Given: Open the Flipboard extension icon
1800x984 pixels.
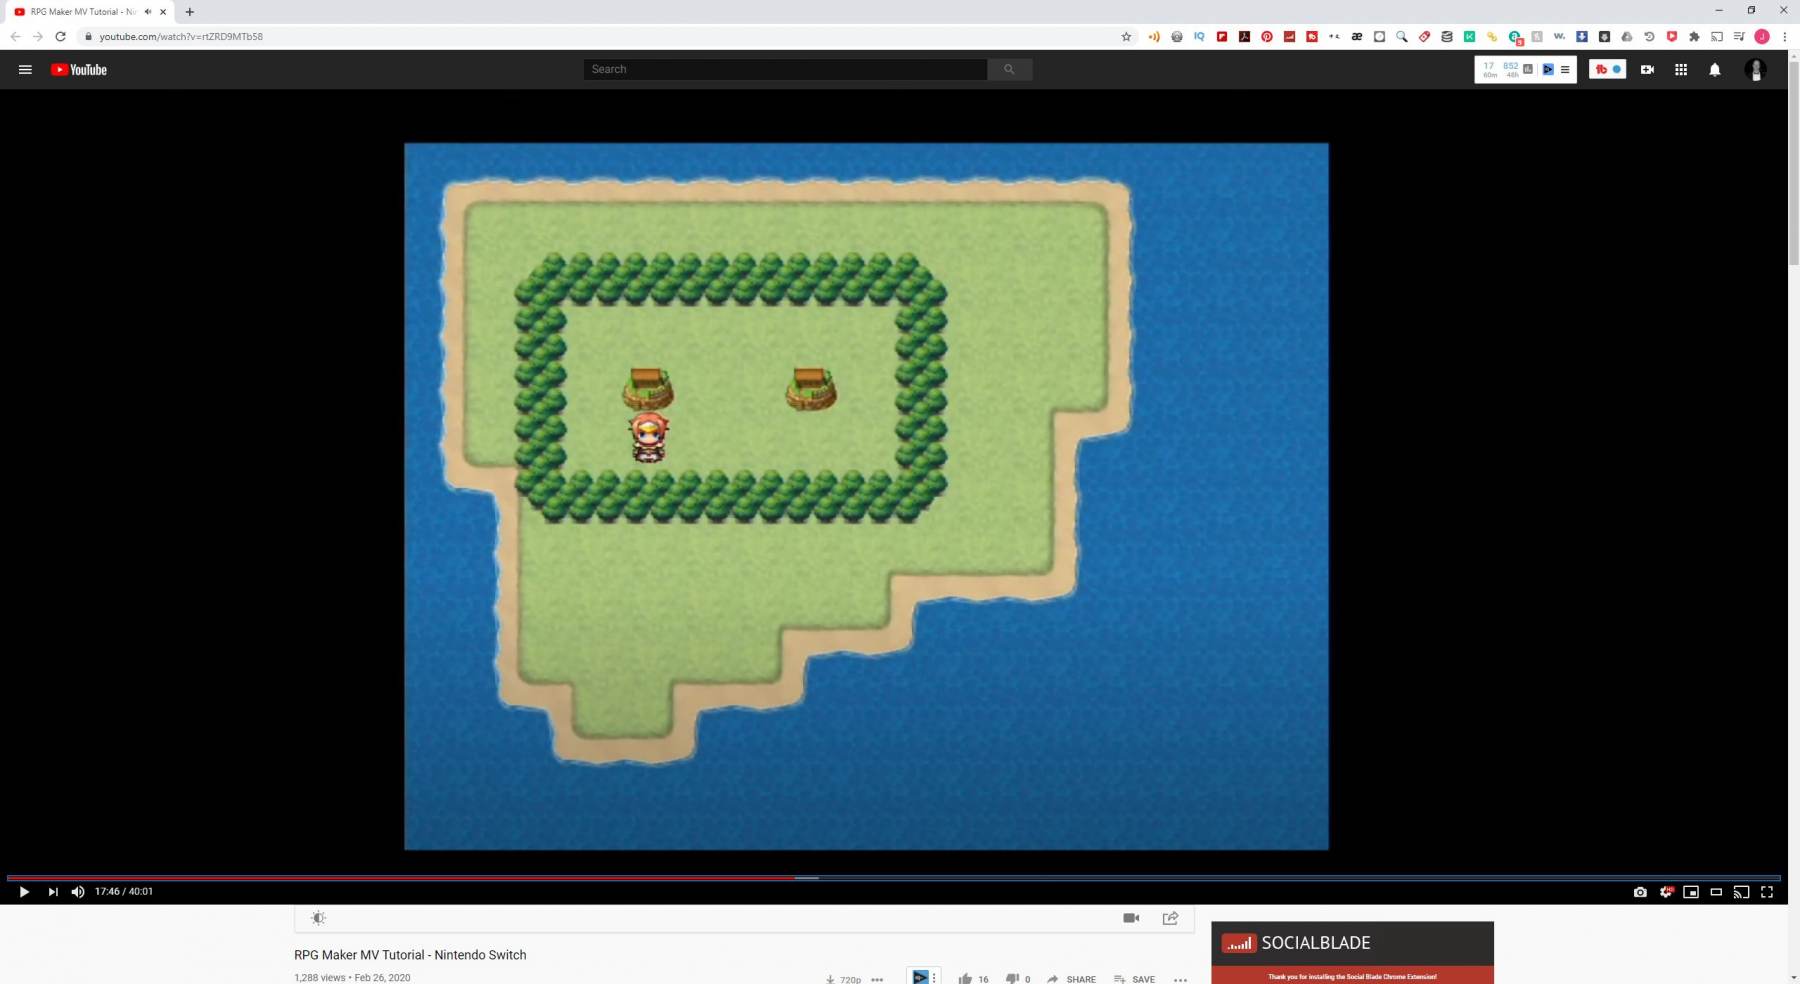Looking at the screenshot, I should [1222, 37].
